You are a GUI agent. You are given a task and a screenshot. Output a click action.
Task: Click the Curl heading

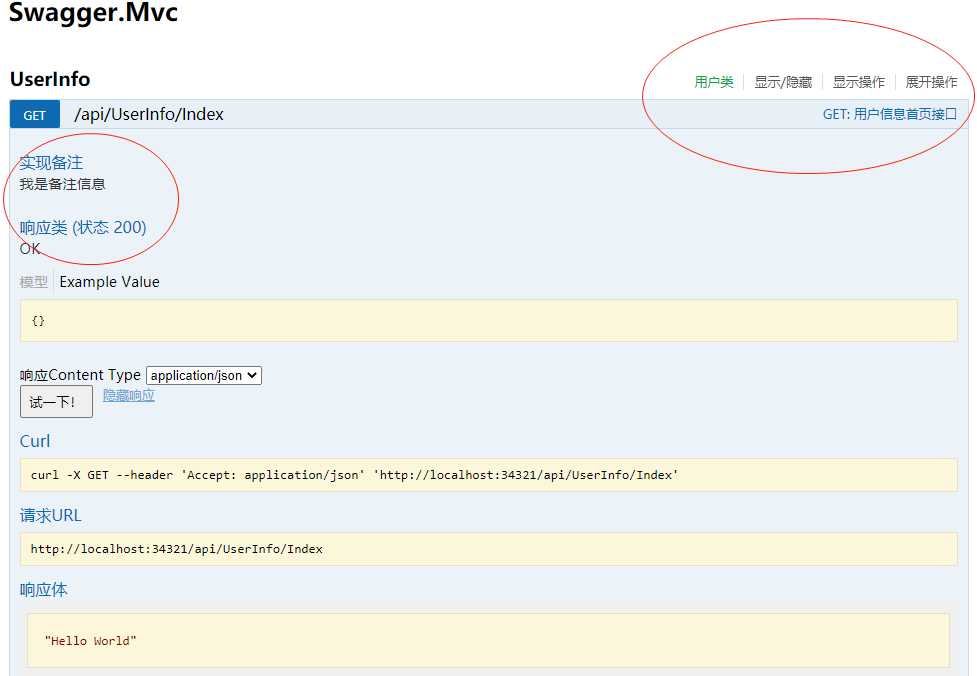pos(35,441)
